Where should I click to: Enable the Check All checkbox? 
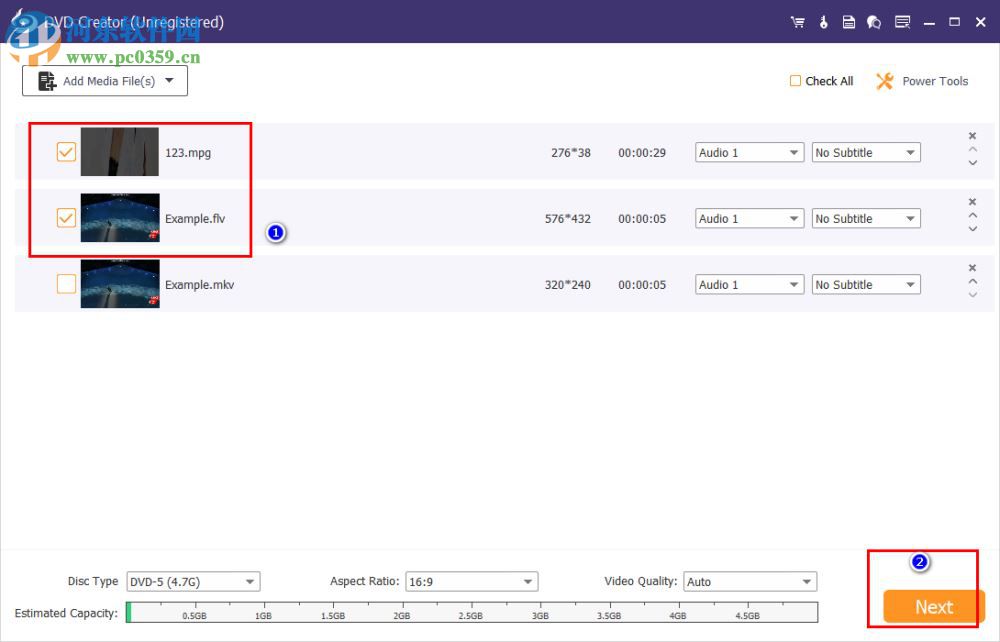tap(795, 81)
